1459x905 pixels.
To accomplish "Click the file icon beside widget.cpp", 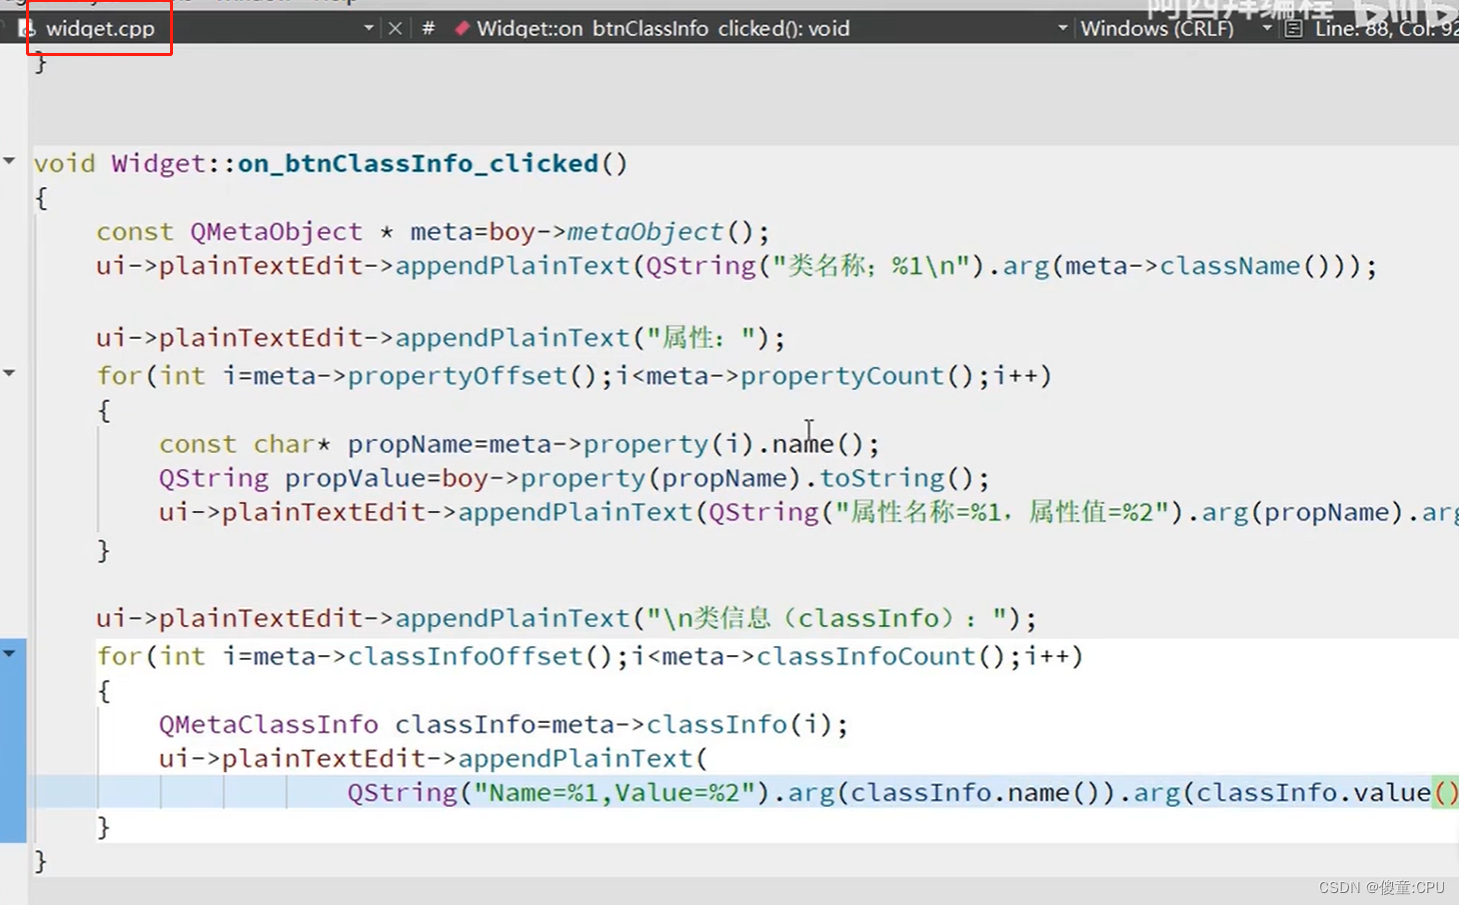I will (x=27, y=29).
